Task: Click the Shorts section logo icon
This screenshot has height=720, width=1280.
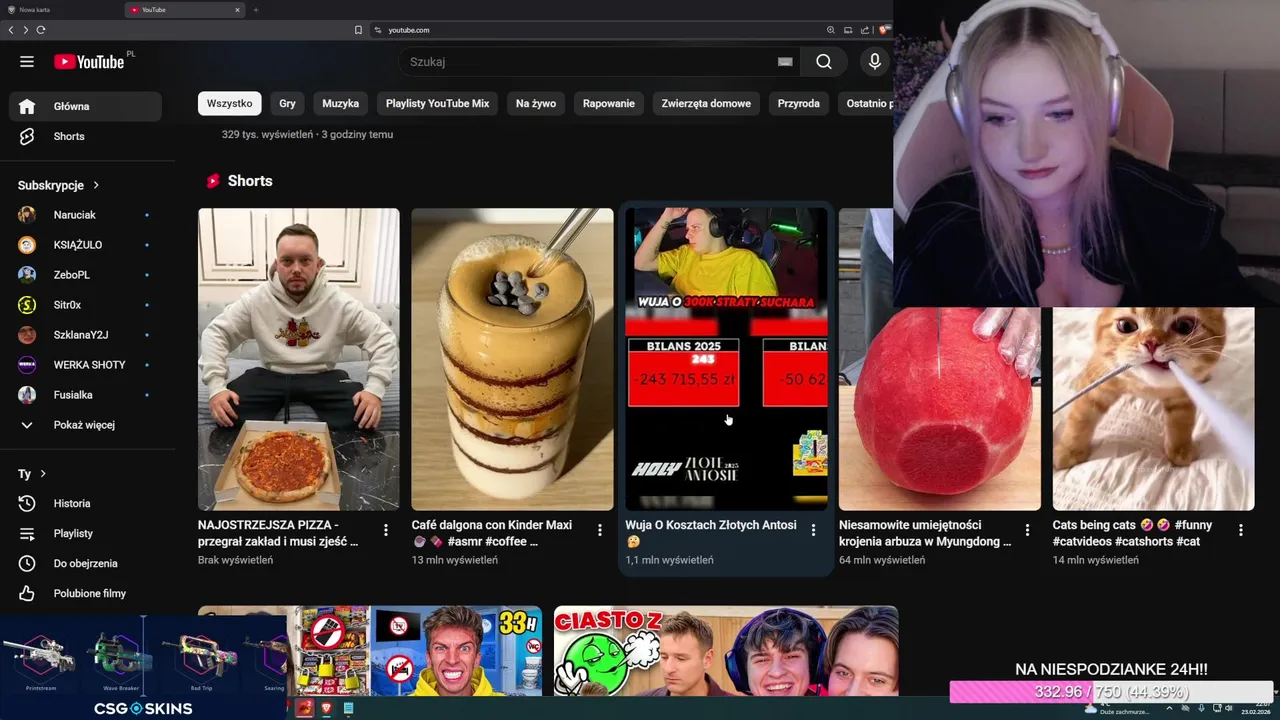Action: click(x=213, y=181)
